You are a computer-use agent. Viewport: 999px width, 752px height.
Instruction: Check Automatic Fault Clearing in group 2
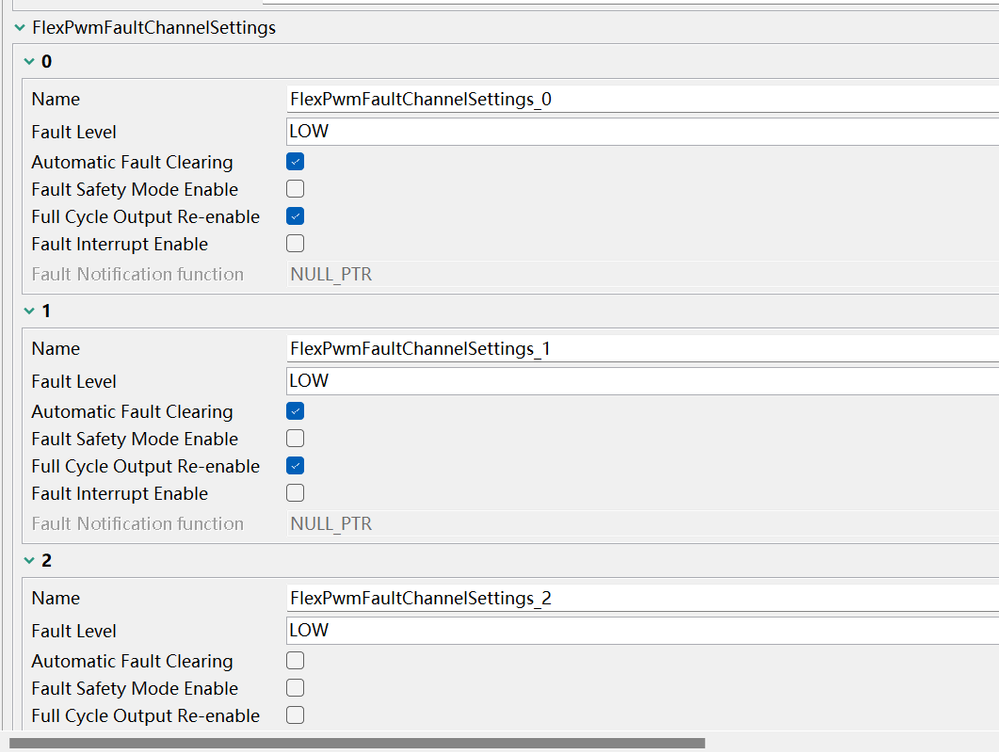point(295,661)
